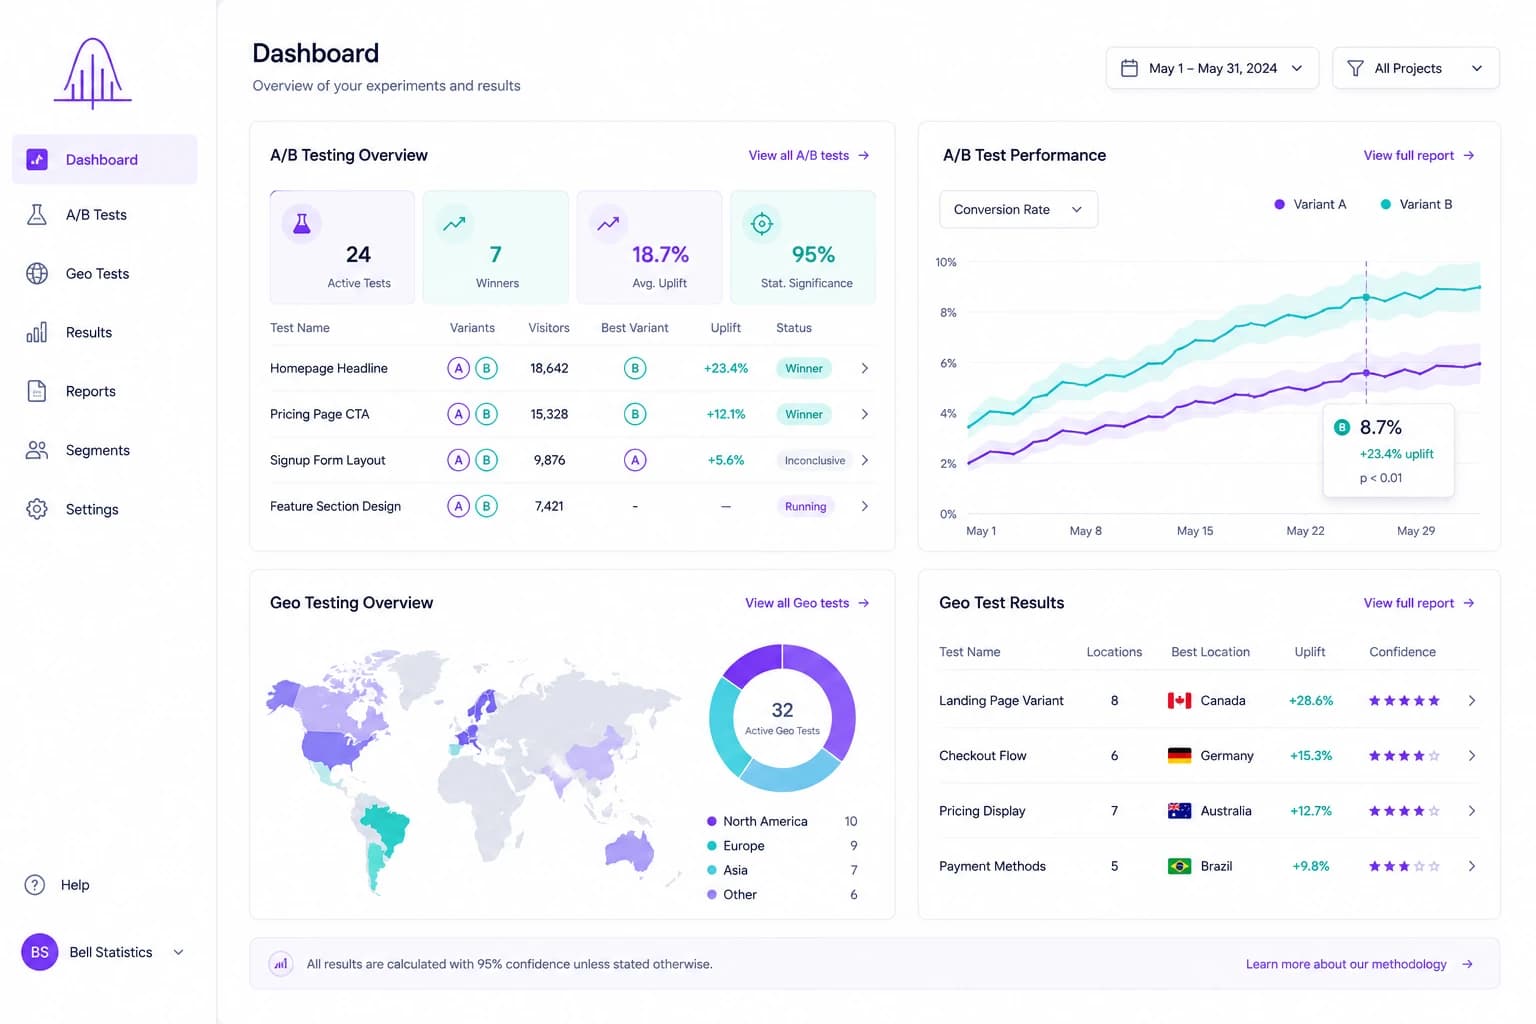
Task: Click View all Geo tests link
Action: tap(807, 603)
